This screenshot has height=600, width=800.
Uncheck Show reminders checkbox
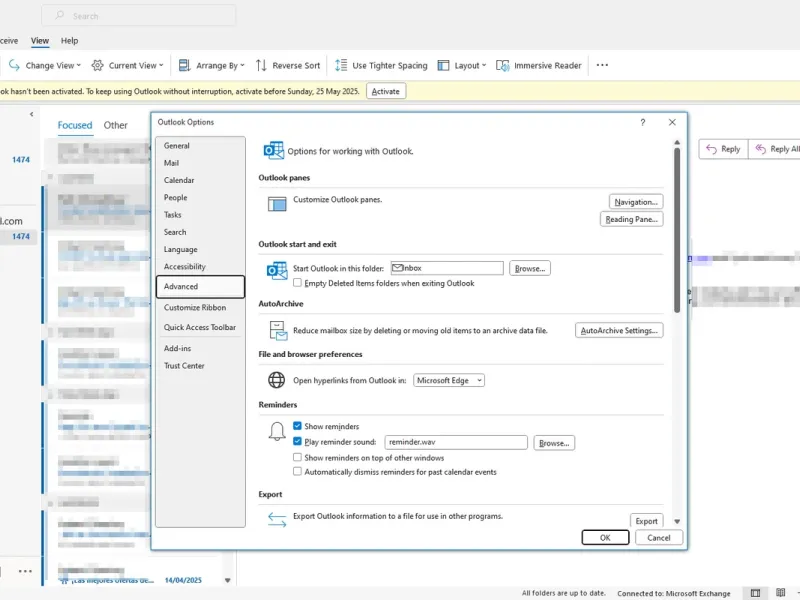click(297, 426)
